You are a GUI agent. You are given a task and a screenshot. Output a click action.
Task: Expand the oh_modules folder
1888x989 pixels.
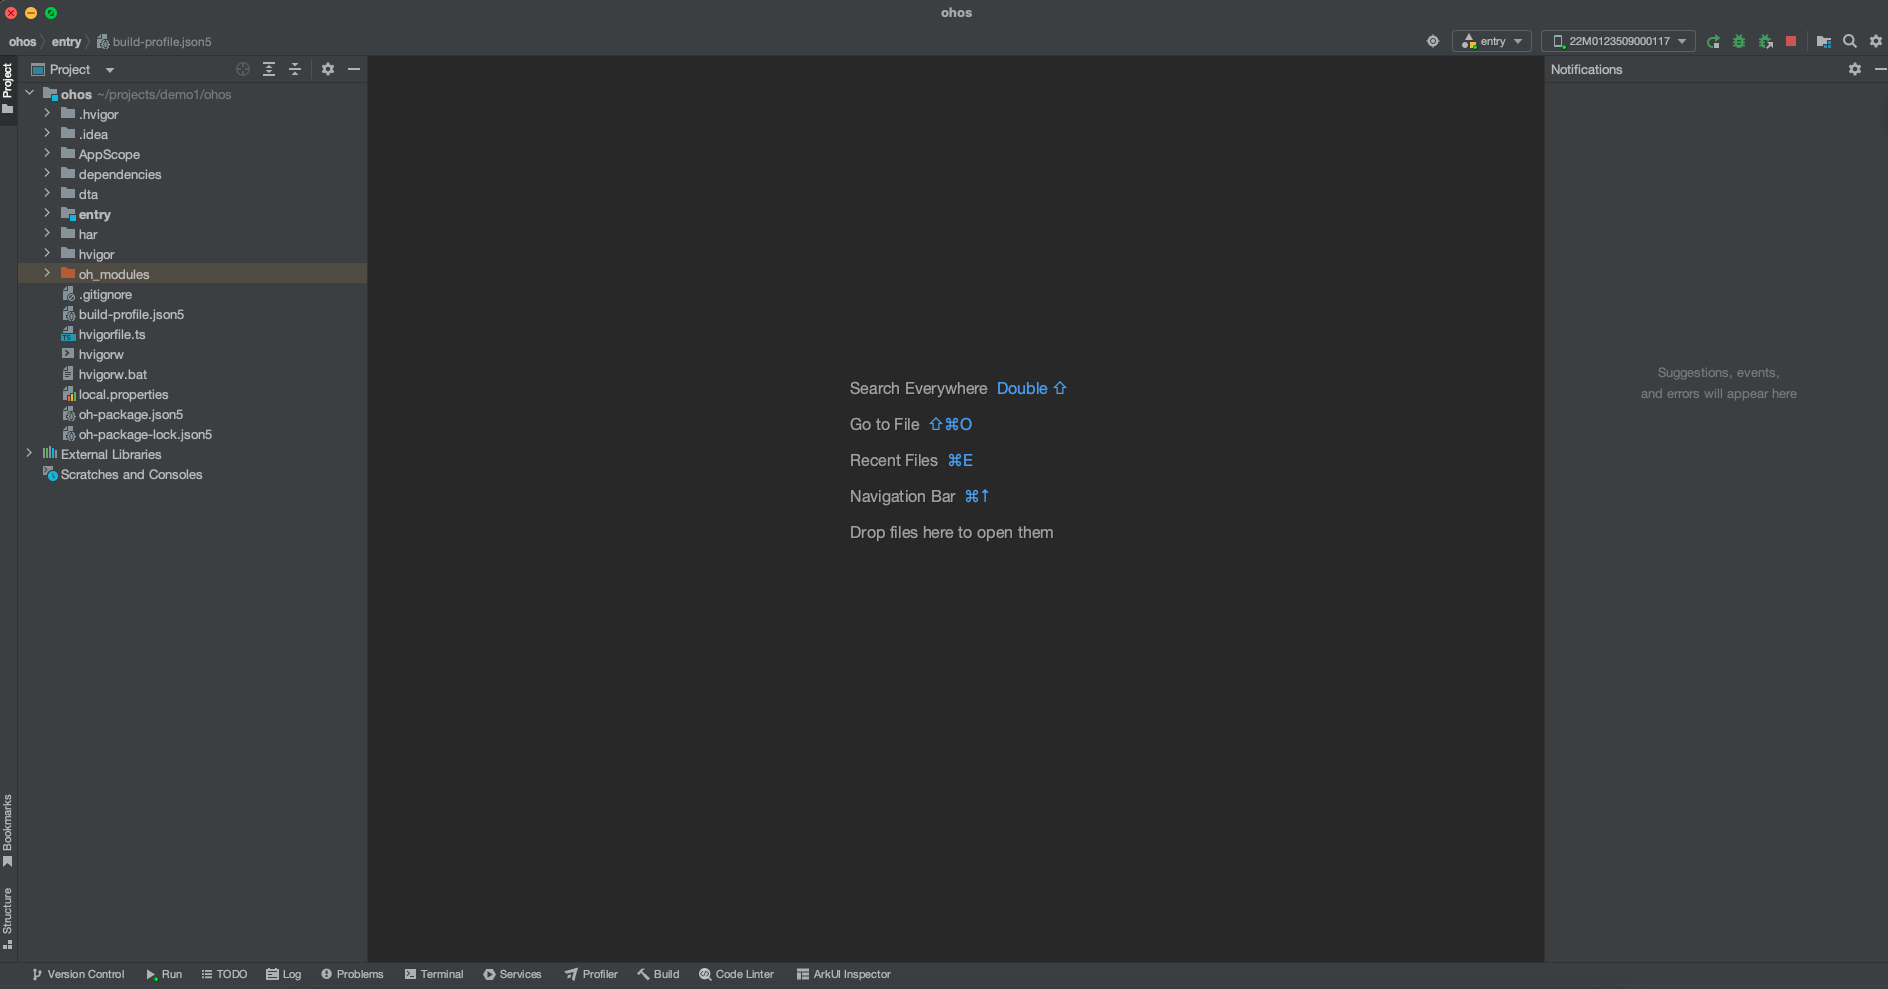pyautogui.click(x=47, y=273)
